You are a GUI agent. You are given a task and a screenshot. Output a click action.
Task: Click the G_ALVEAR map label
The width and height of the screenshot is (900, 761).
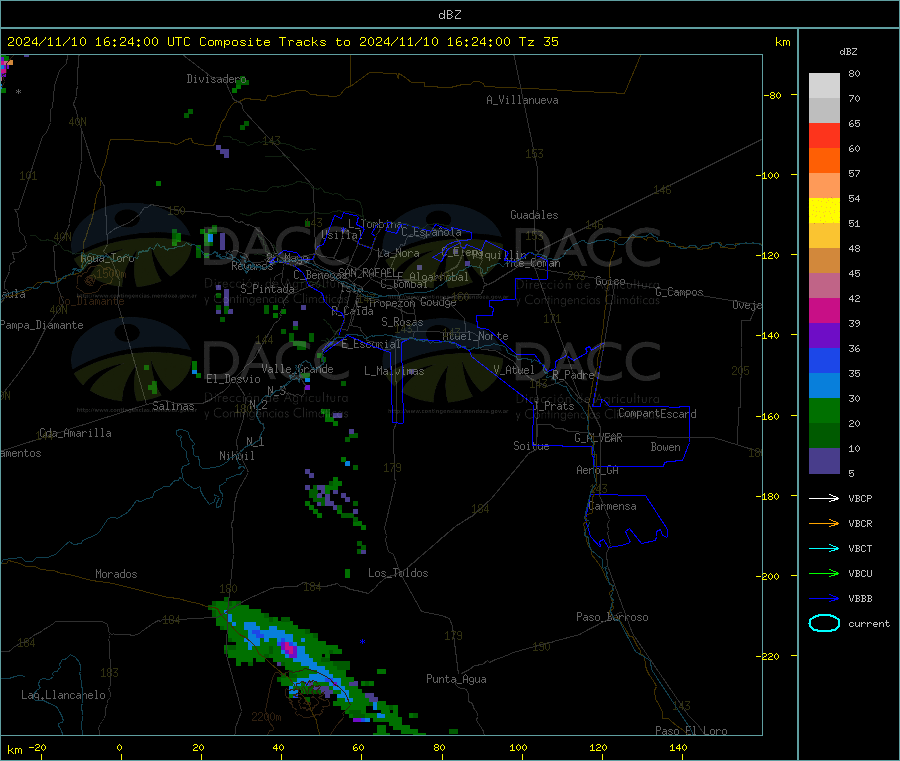598,438
